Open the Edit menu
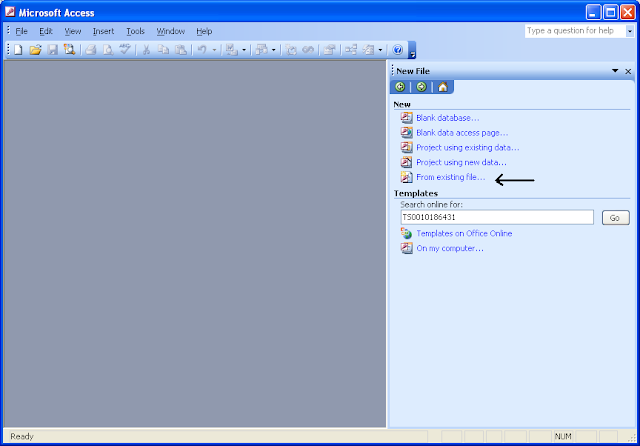The image size is (640, 446). tap(46, 31)
